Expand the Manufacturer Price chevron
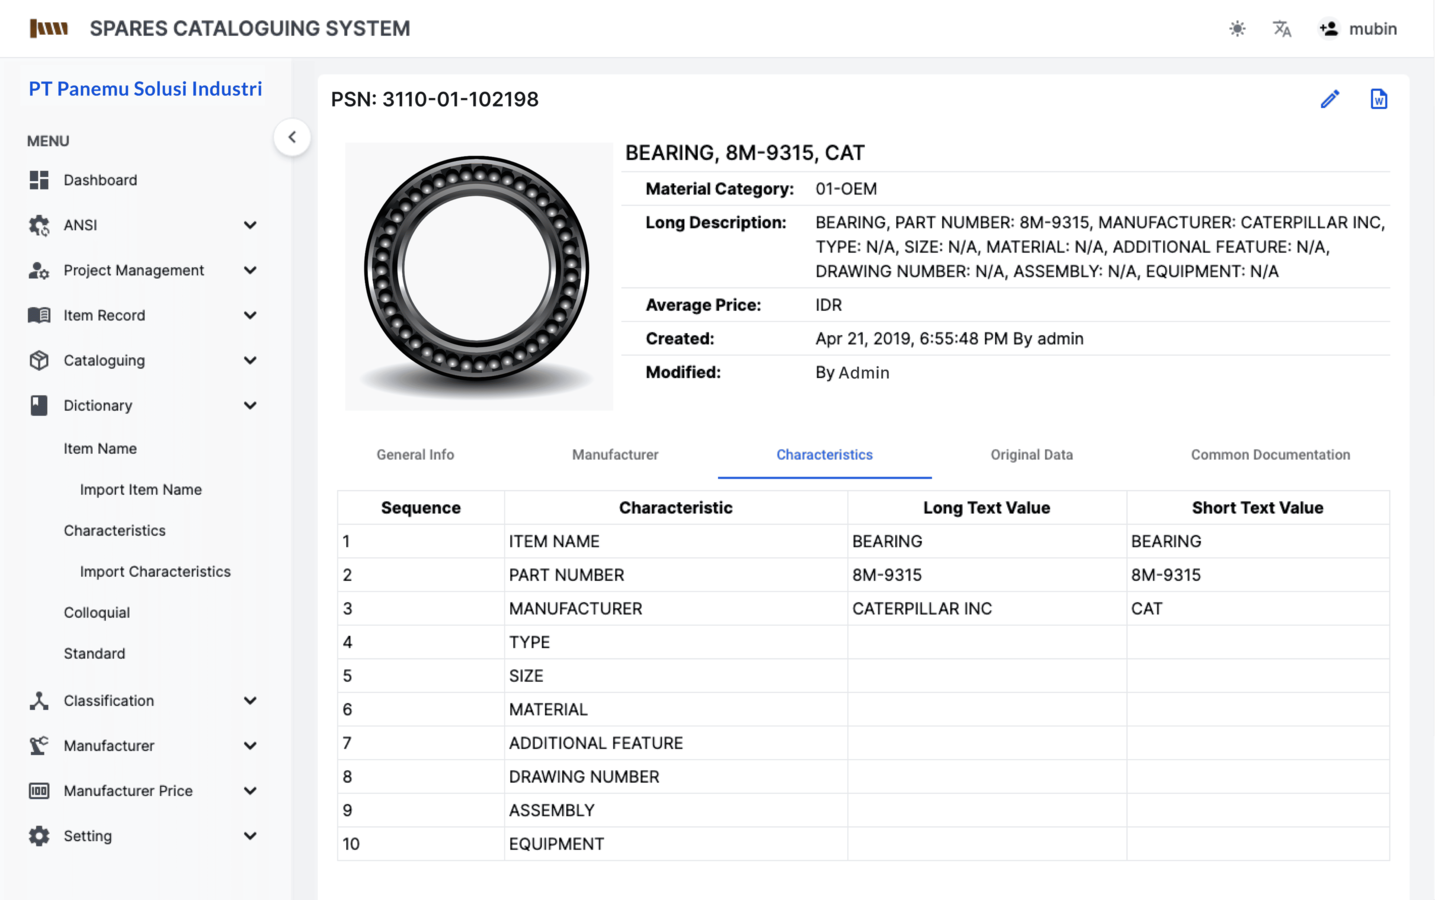The height and width of the screenshot is (900, 1435). point(250,791)
